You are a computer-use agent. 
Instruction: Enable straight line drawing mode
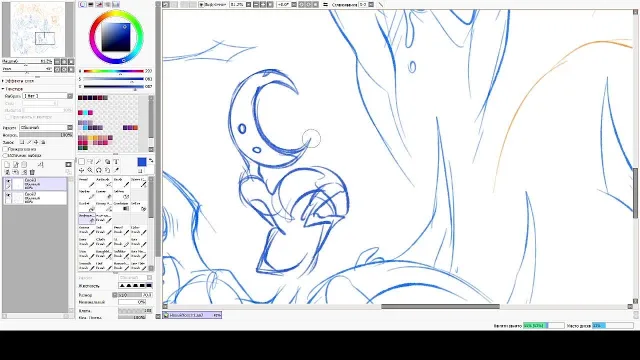coord(380,4)
